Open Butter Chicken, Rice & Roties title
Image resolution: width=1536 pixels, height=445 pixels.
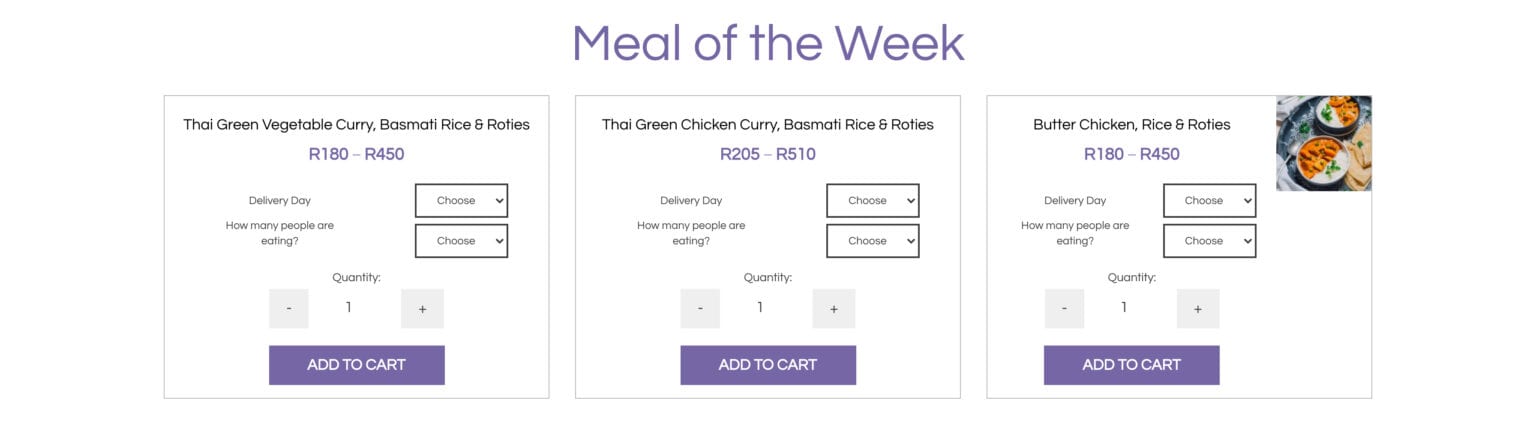pos(1132,125)
